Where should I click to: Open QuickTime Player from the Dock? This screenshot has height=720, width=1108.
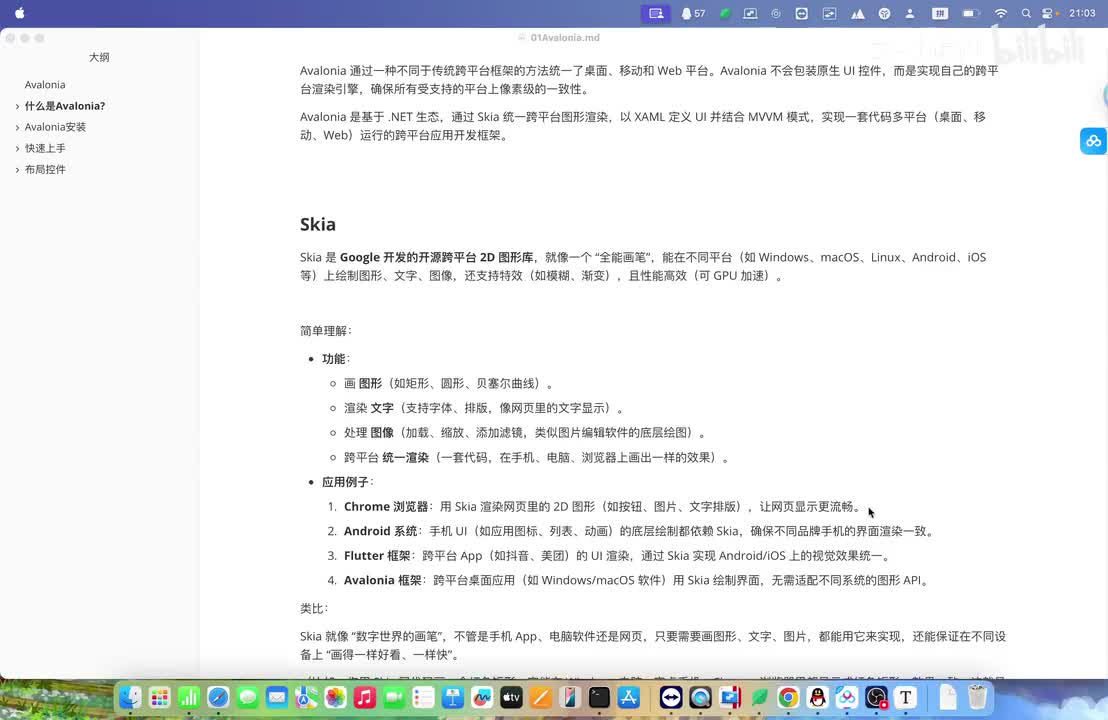700,698
